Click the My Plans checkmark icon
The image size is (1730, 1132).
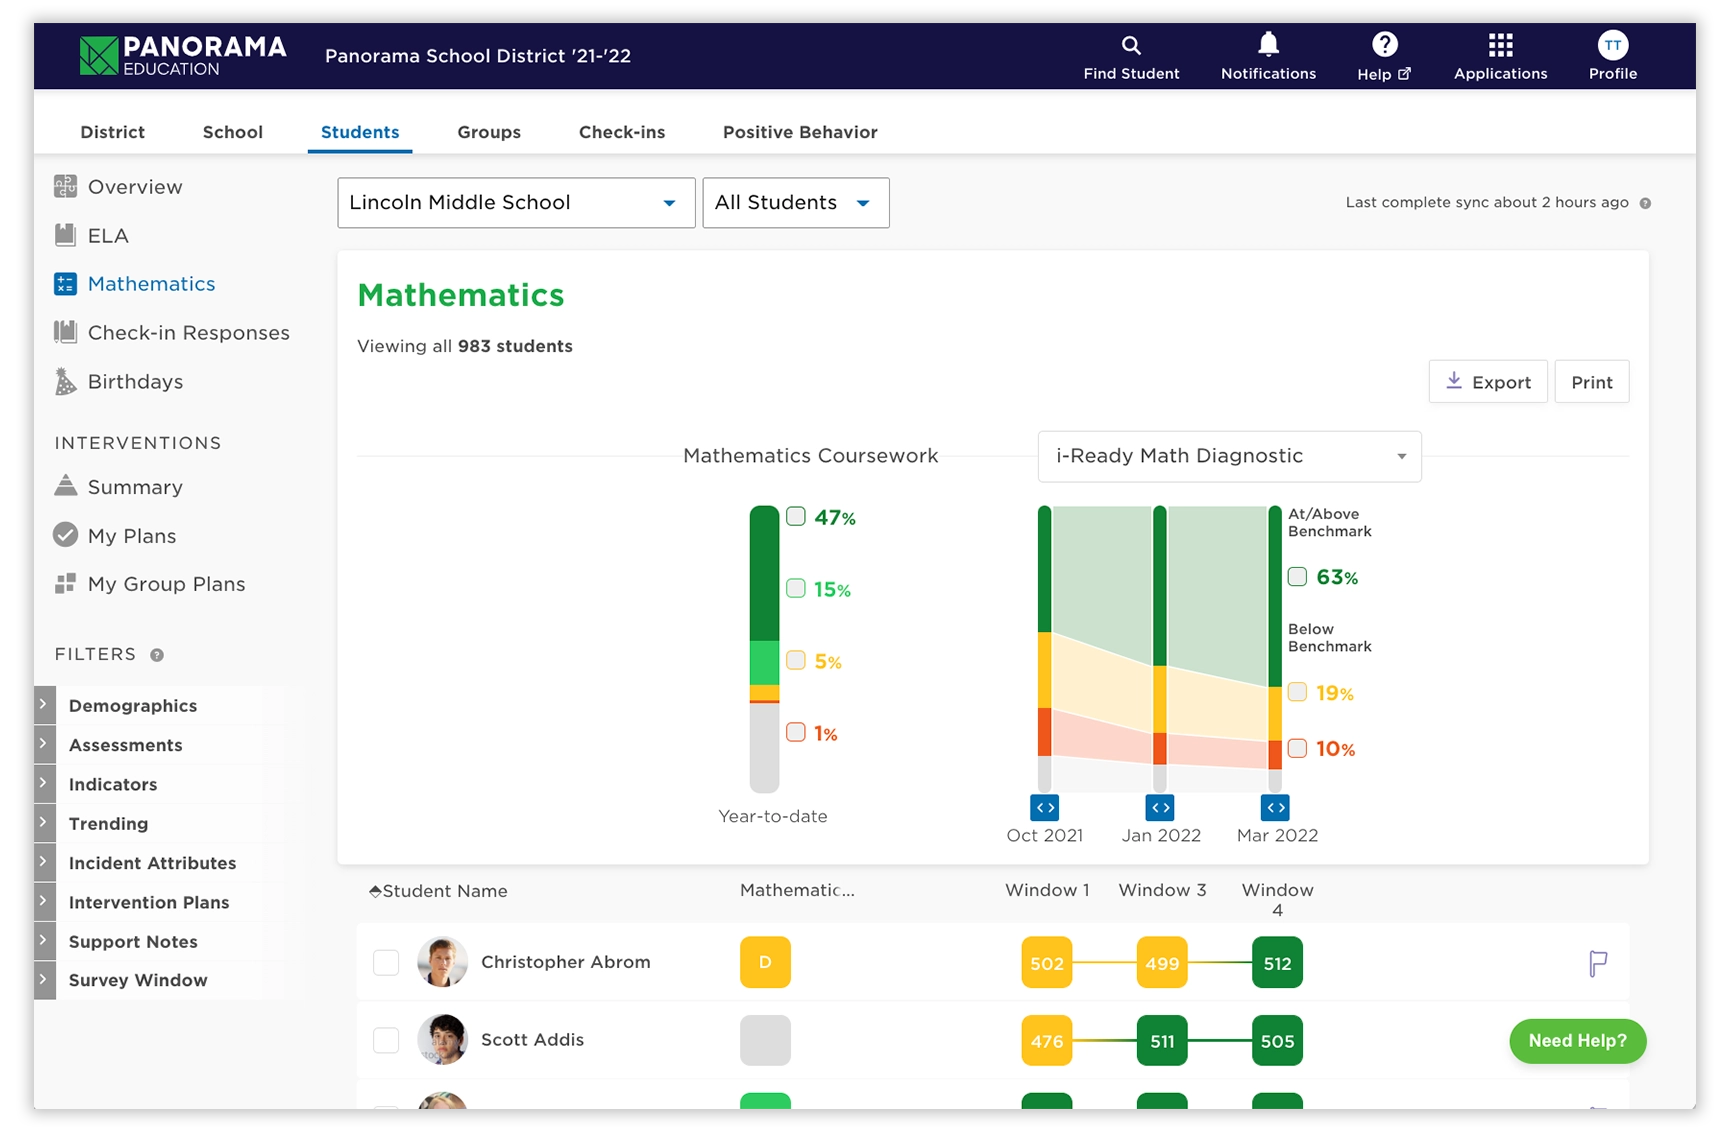click(65, 535)
